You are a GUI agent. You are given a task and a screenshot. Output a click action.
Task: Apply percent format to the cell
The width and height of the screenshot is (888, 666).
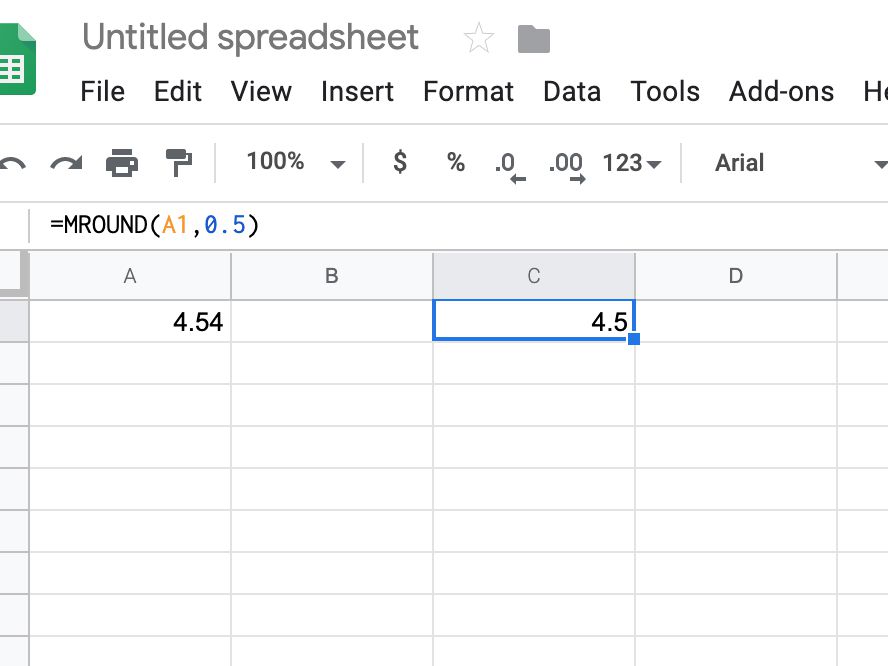456,163
